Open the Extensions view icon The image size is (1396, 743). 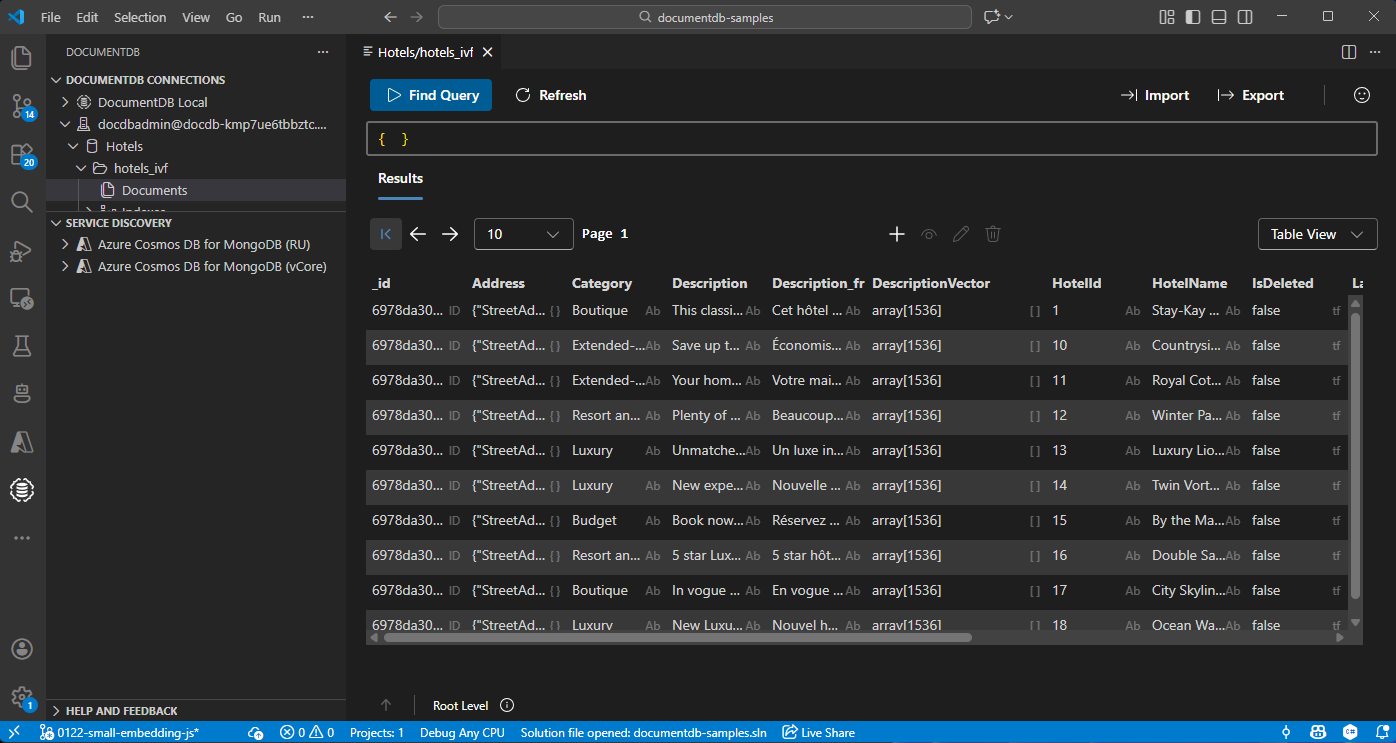pyautogui.click(x=22, y=154)
